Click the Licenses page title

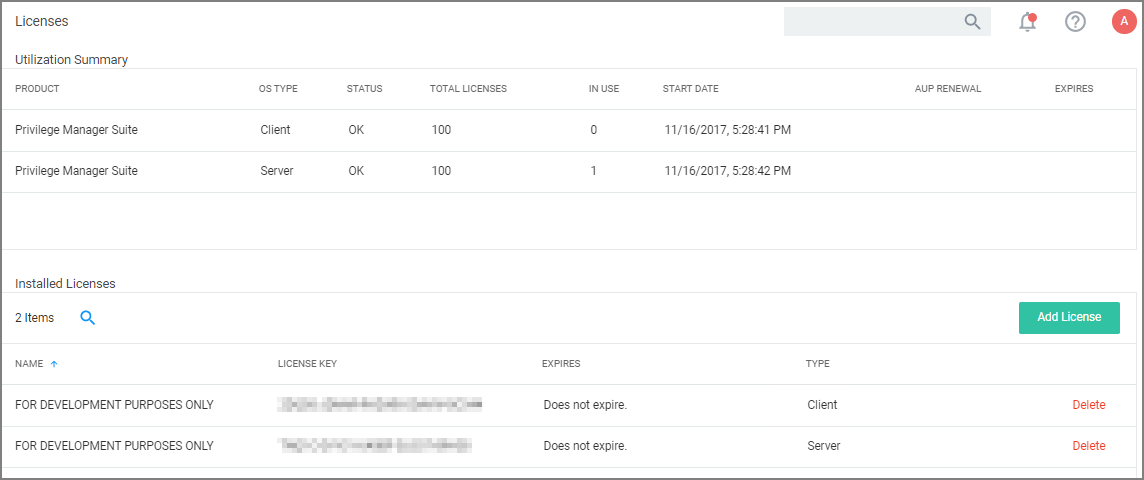point(42,22)
